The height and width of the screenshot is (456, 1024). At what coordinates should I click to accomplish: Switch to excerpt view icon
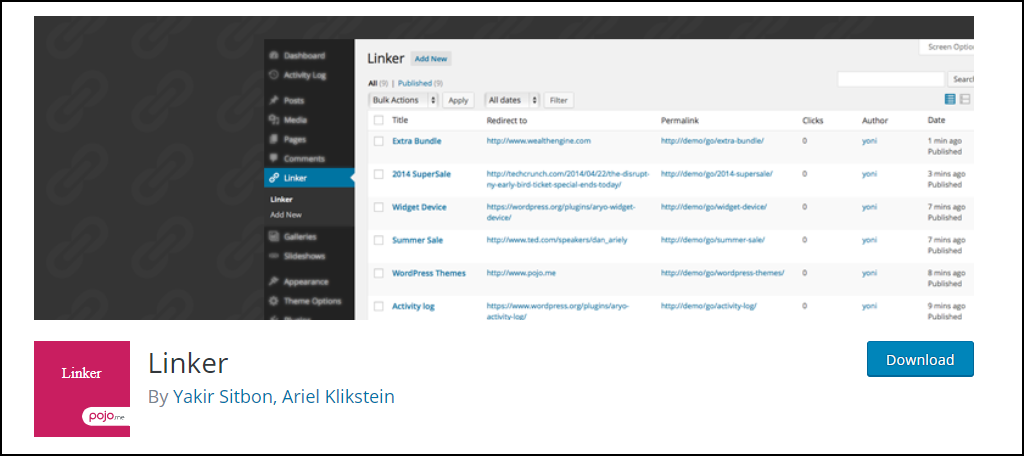(x=965, y=99)
